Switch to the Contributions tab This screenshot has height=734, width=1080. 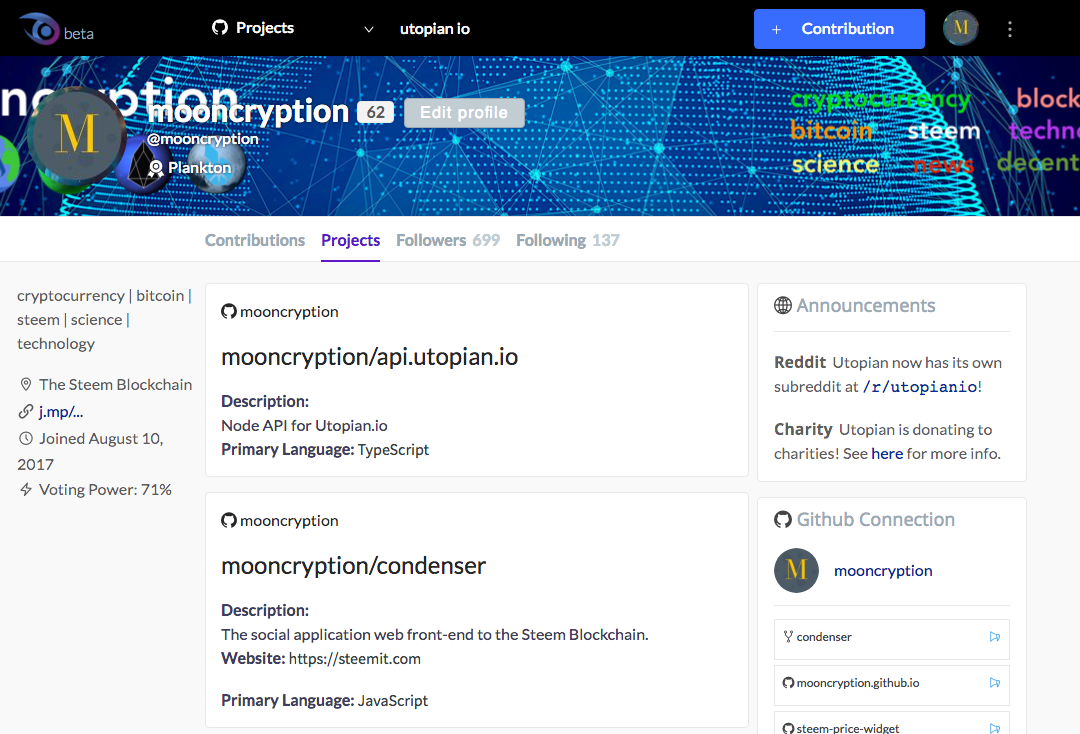(255, 240)
